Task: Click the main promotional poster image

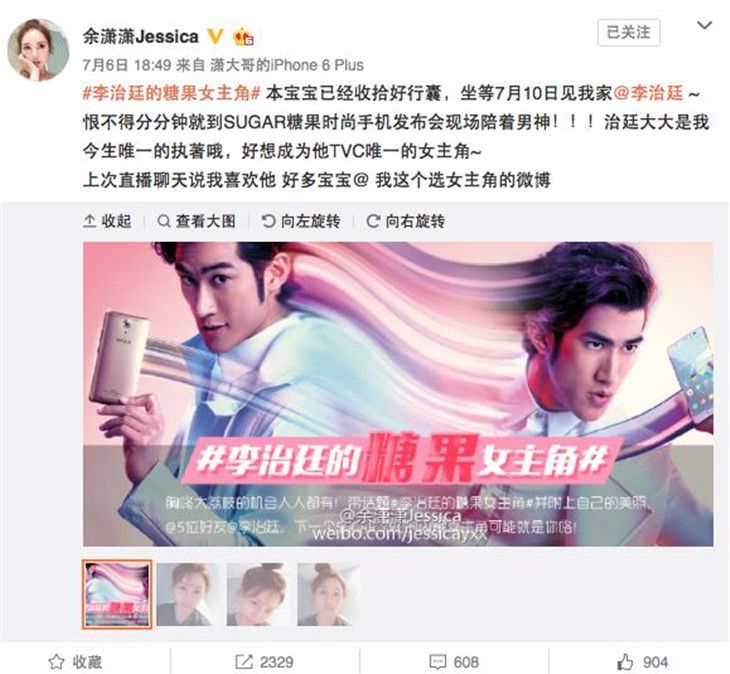Action: point(398,394)
